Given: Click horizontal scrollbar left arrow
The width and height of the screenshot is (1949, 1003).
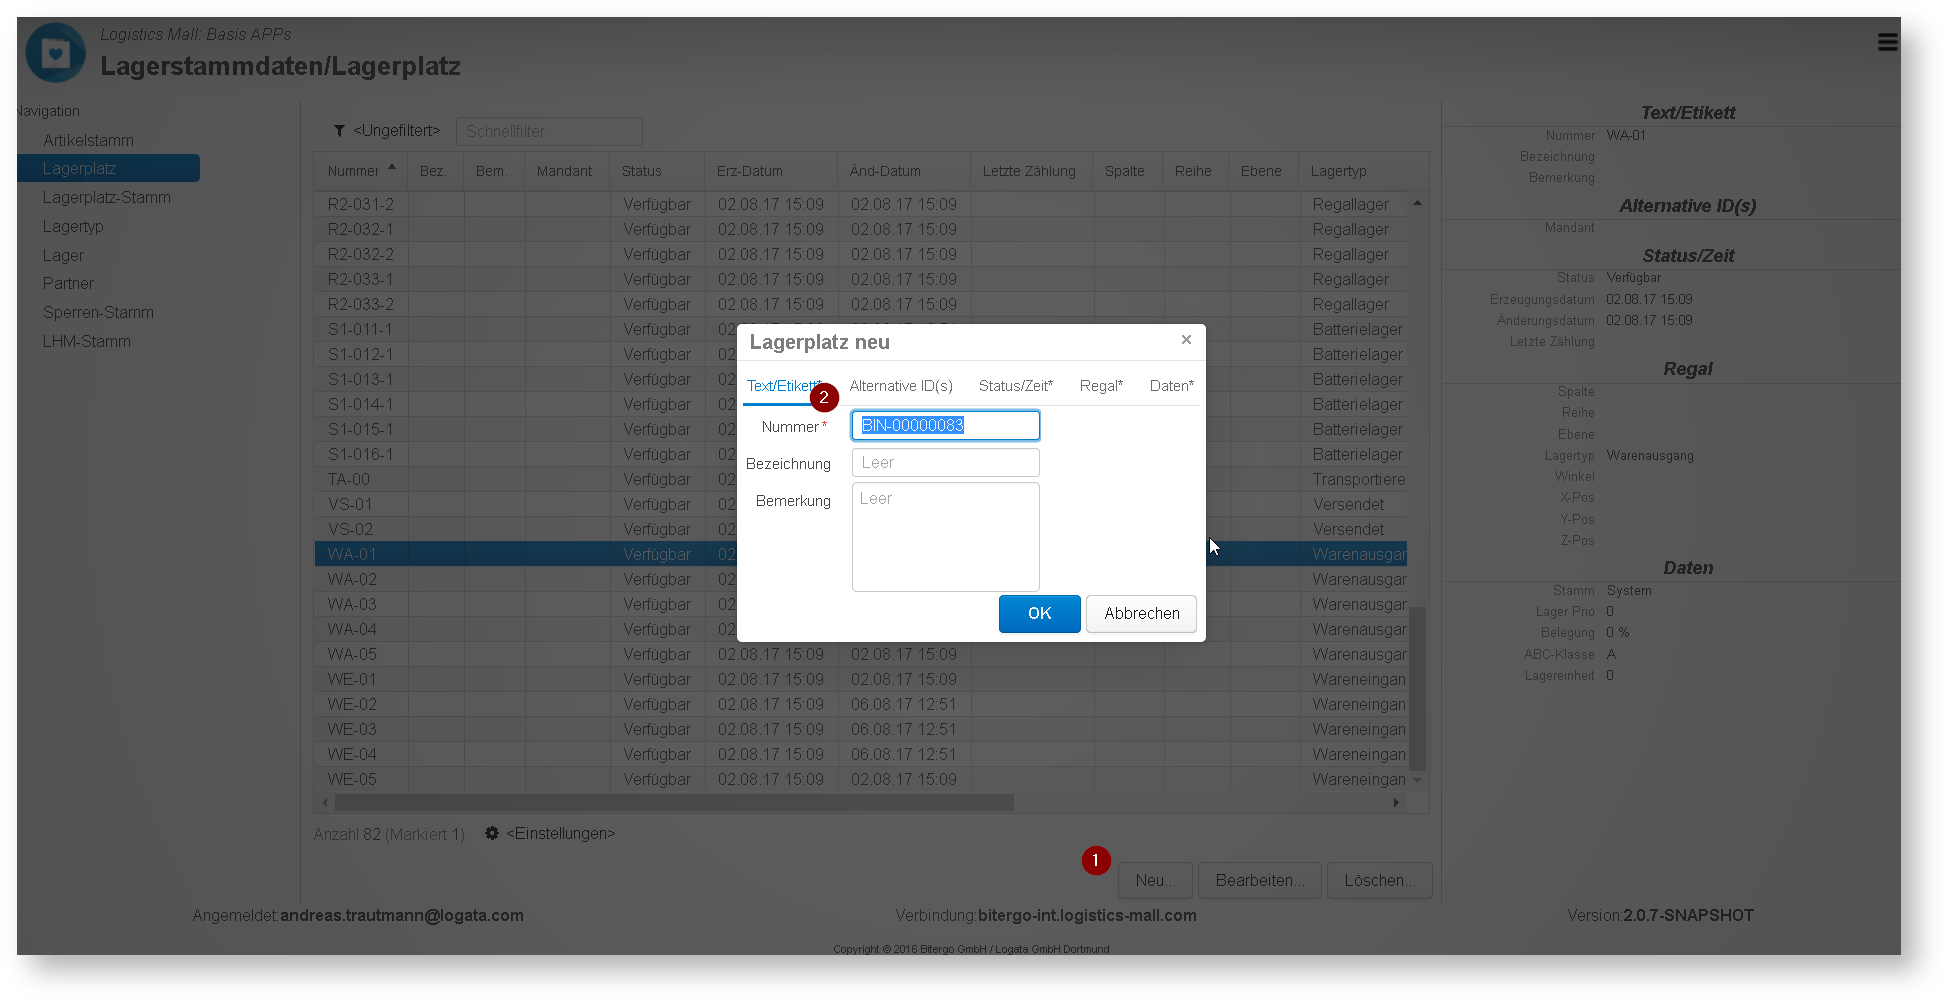Looking at the screenshot, I should point(324,802).
